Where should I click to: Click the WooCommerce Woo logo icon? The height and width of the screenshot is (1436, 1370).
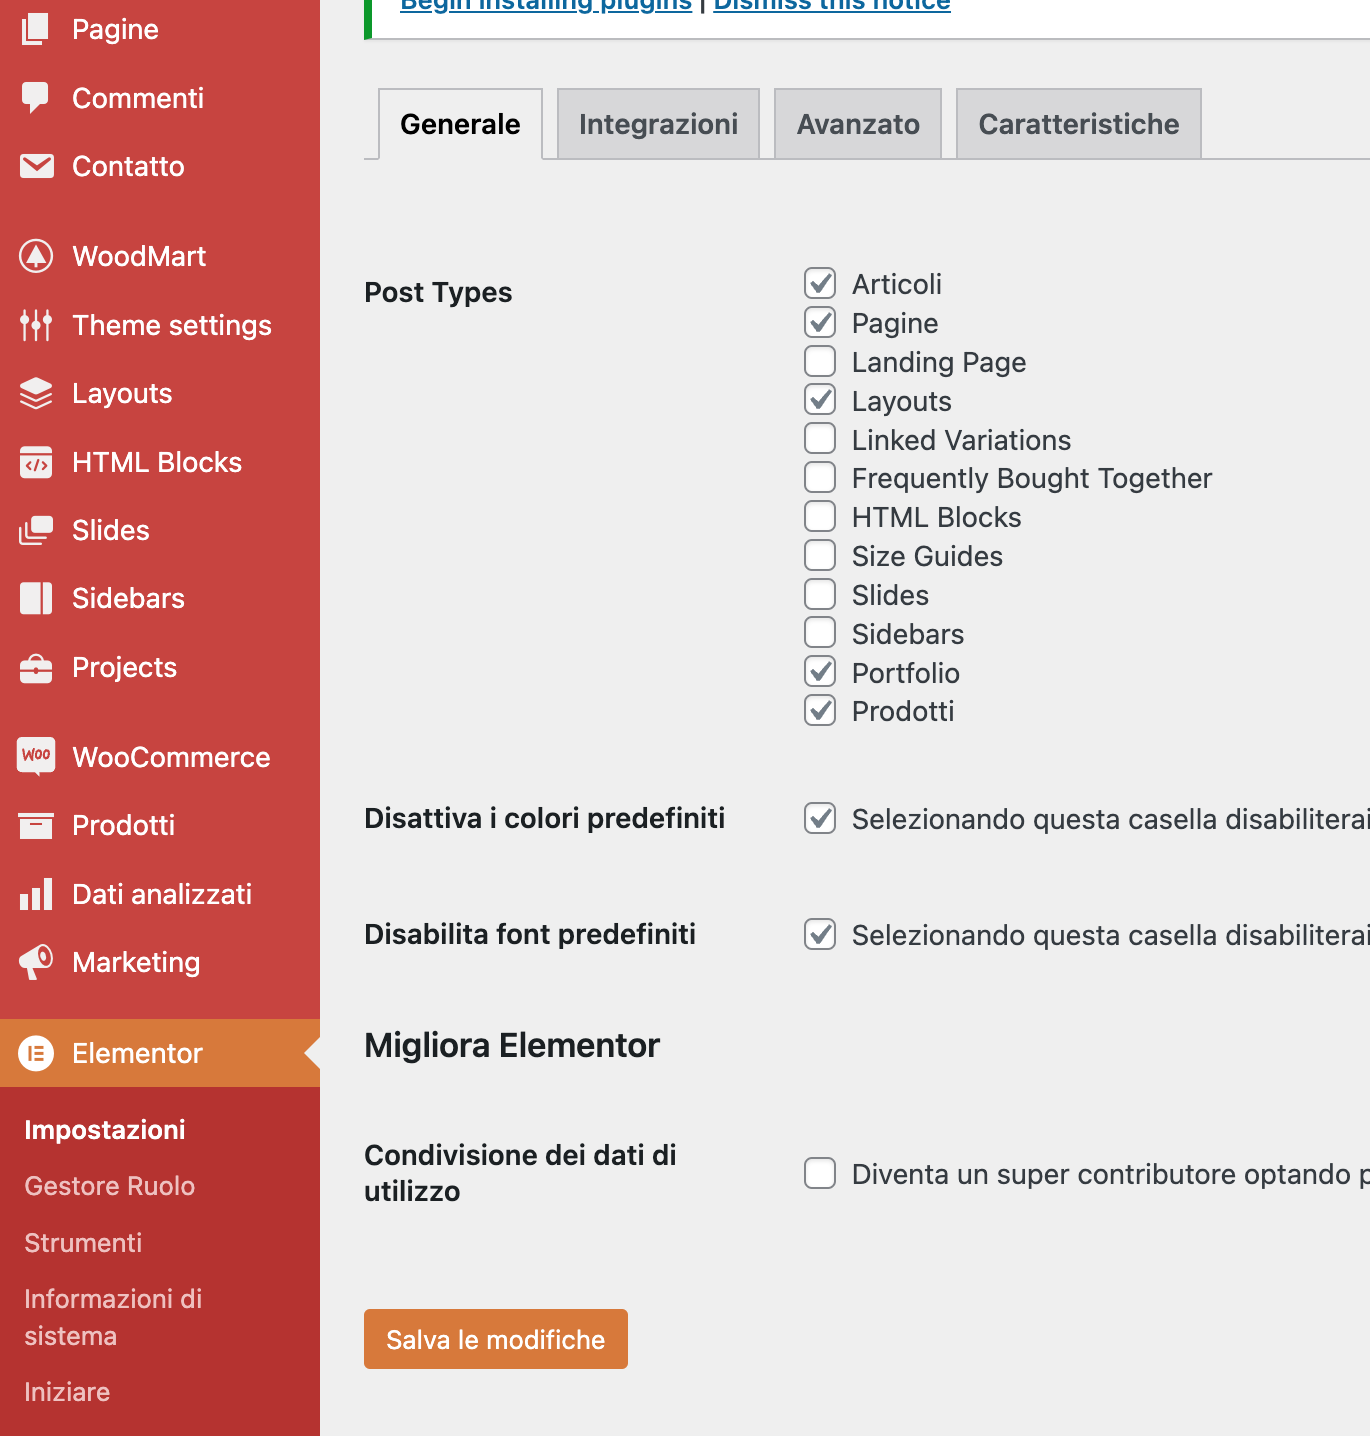point(36,755)
